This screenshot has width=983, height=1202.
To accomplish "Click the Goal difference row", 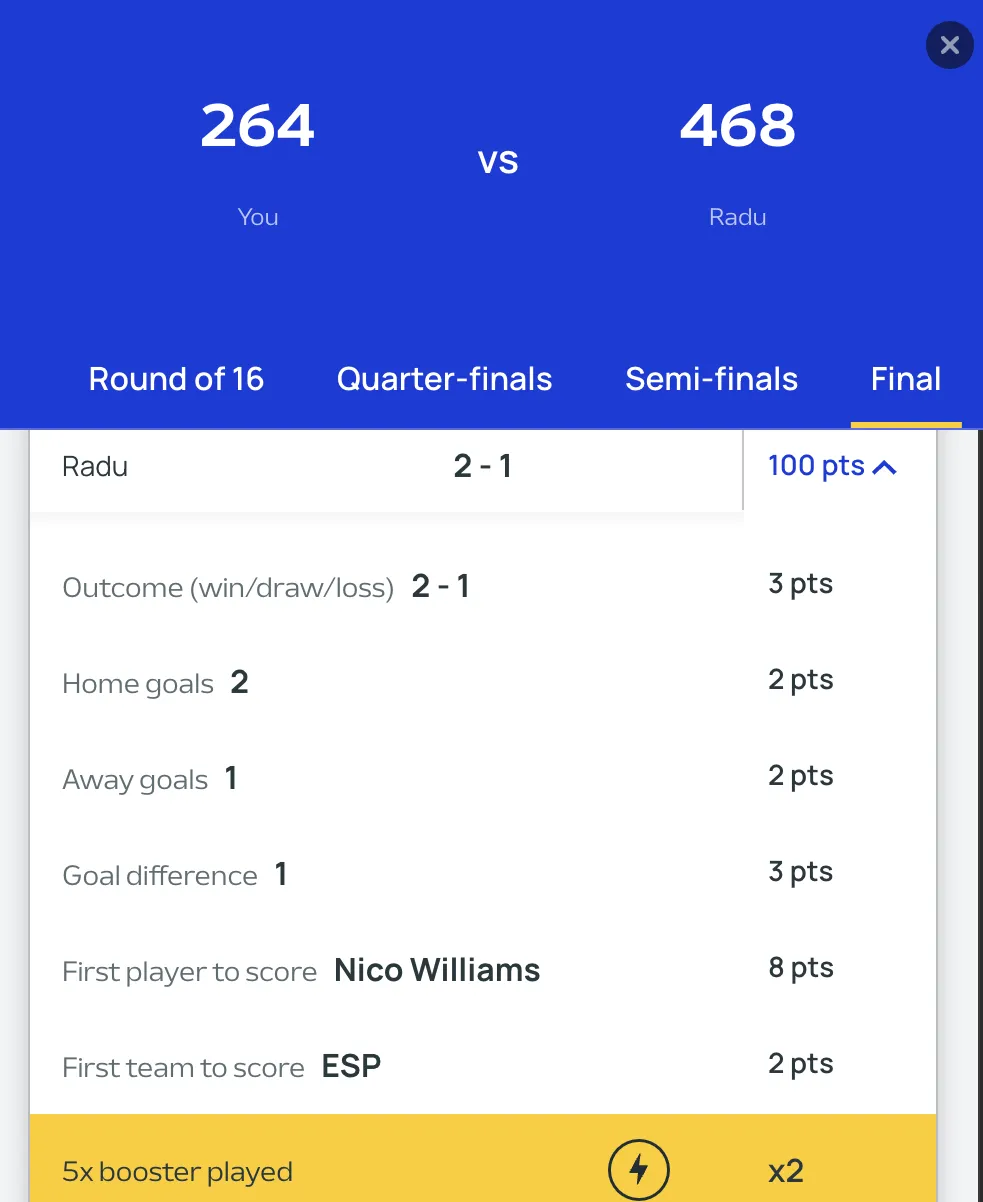I will point(483,875).
